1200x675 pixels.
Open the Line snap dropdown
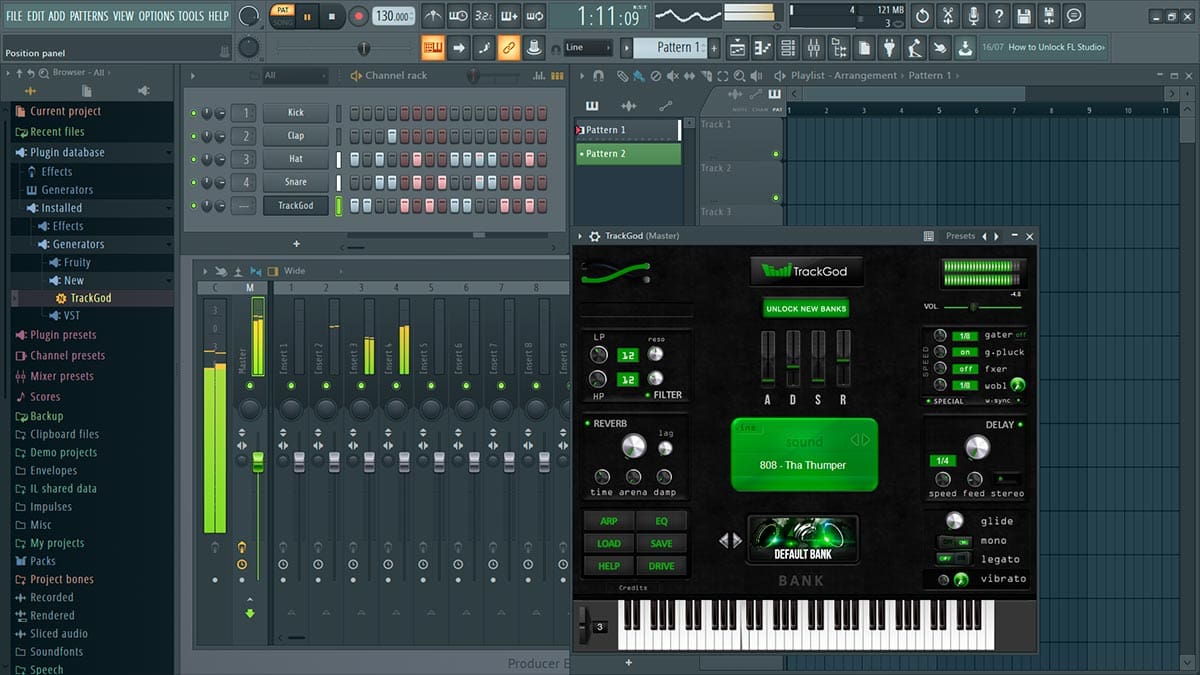[x=588, y=48]
